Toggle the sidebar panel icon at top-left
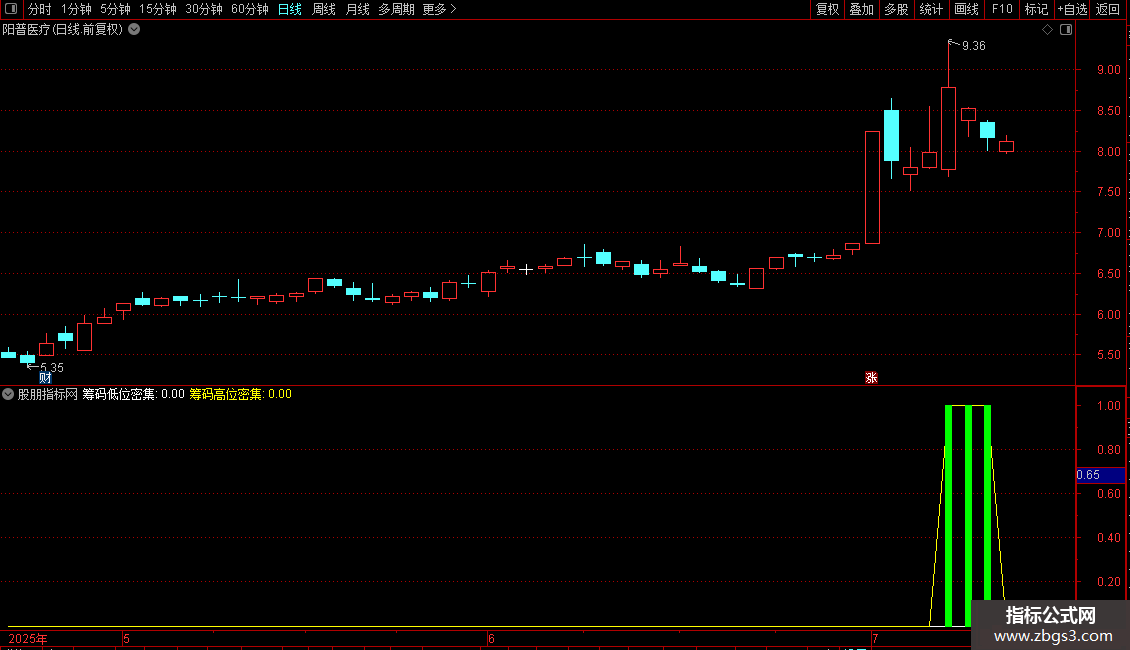 tap(11, 9)
